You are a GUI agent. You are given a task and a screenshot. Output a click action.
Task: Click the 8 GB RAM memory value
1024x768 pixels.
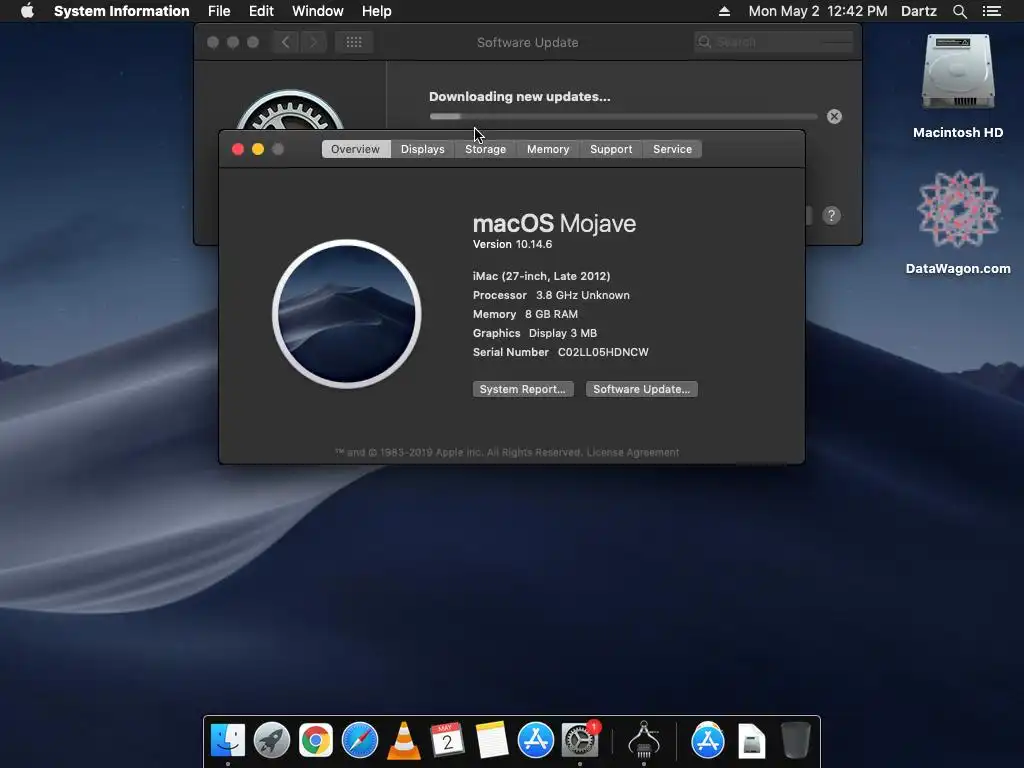click(552, 314)
